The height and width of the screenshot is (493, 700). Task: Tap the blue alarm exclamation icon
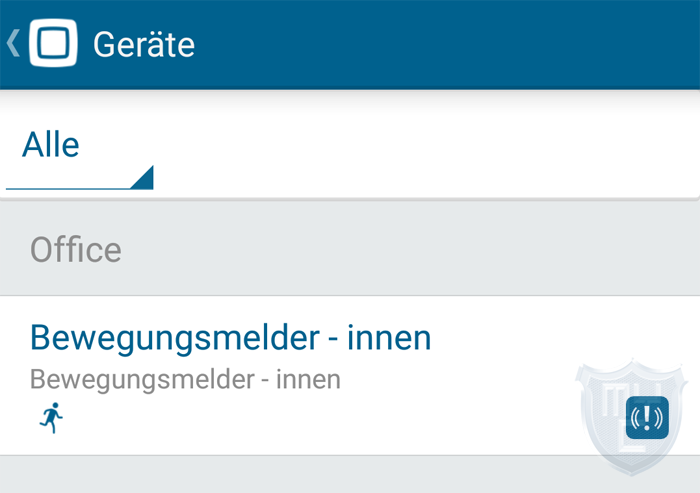(647, 418)
